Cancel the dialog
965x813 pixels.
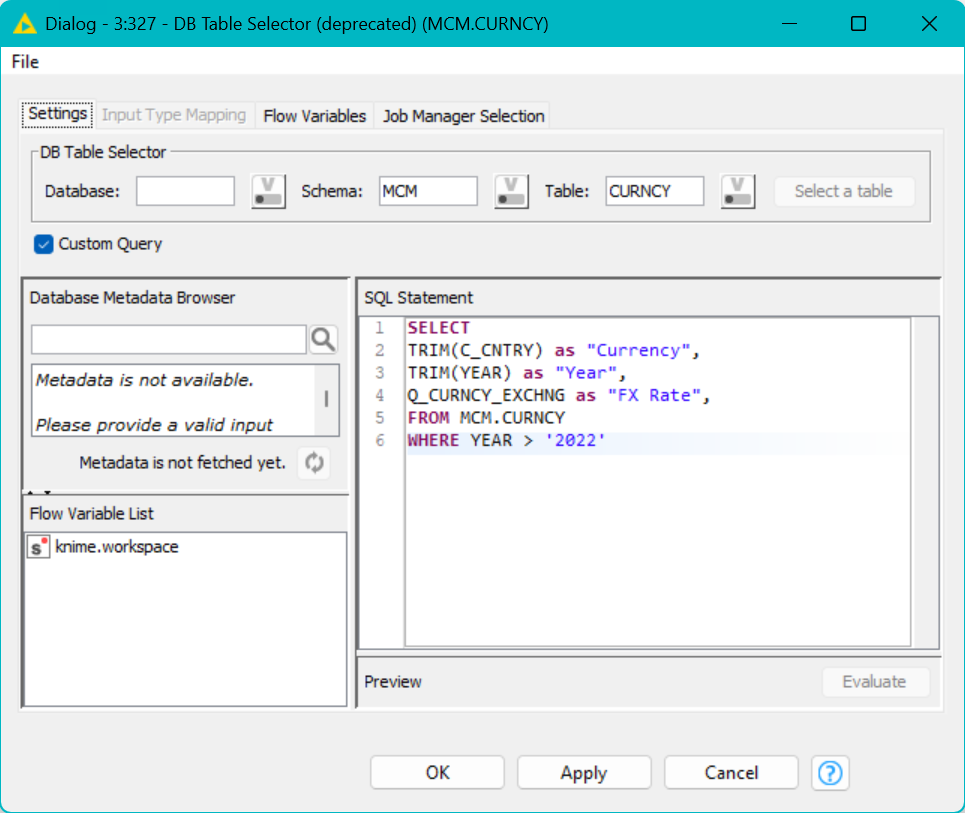click(x=731, y=773)
